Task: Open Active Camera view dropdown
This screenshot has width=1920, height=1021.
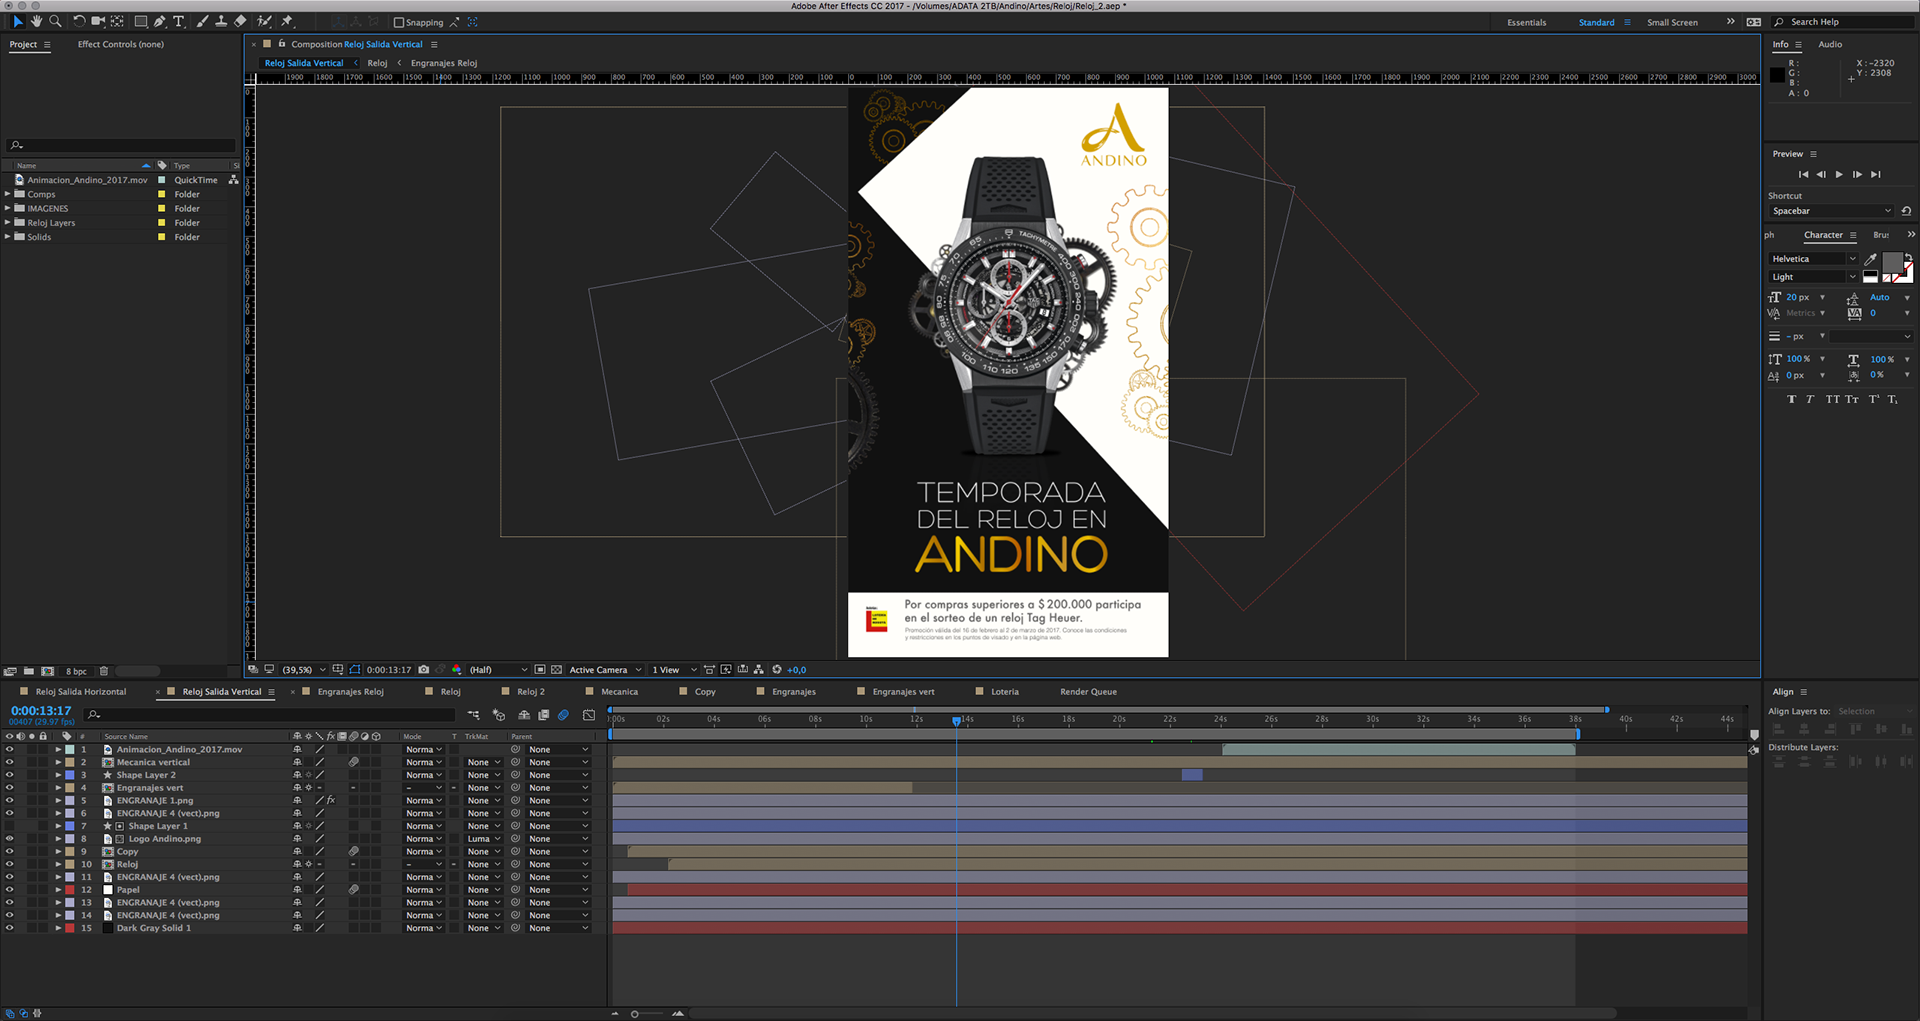Action: (x=605, y=670)
